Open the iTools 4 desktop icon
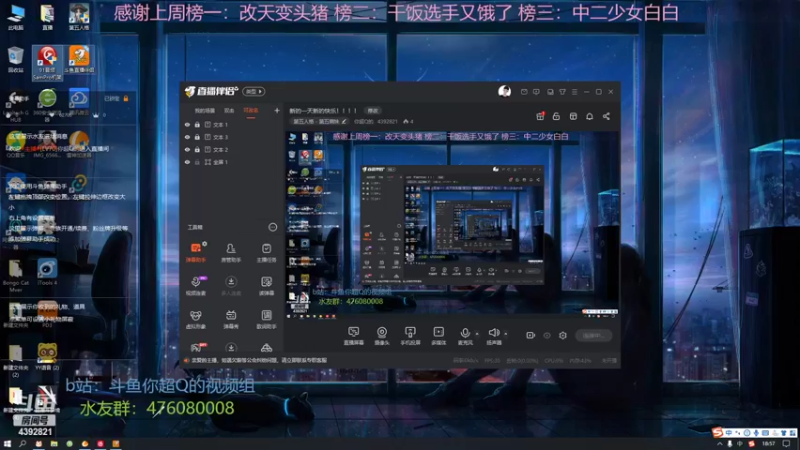The image size is (800, 450). (47, 272)
